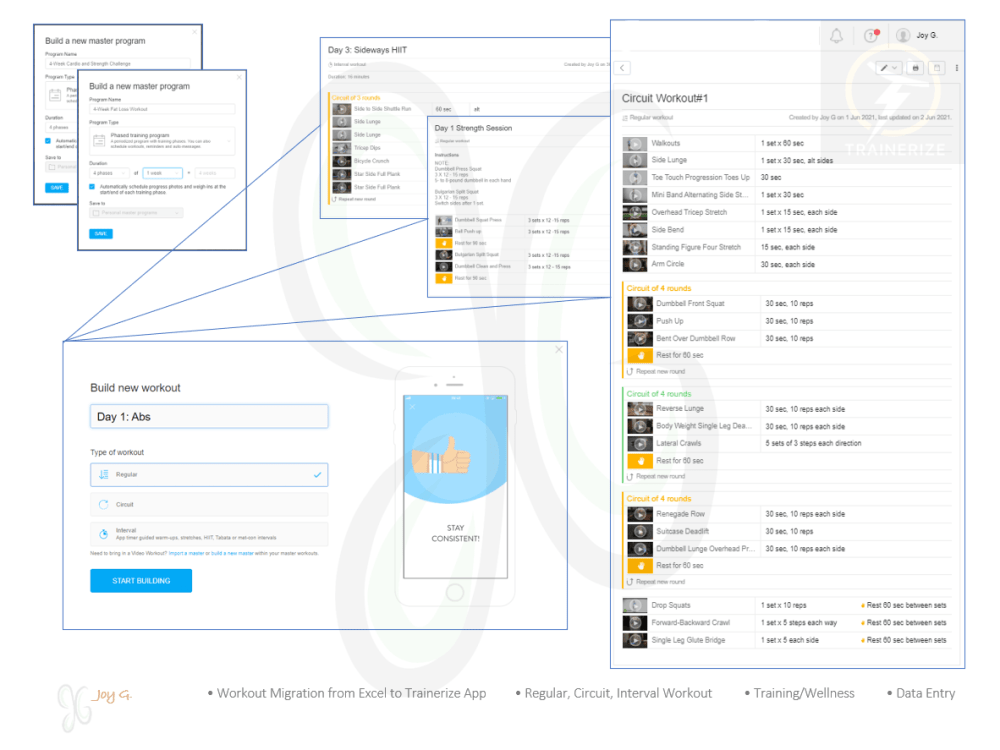Click the rest hand icon after Bent Over Dumbbell Row

640,355
